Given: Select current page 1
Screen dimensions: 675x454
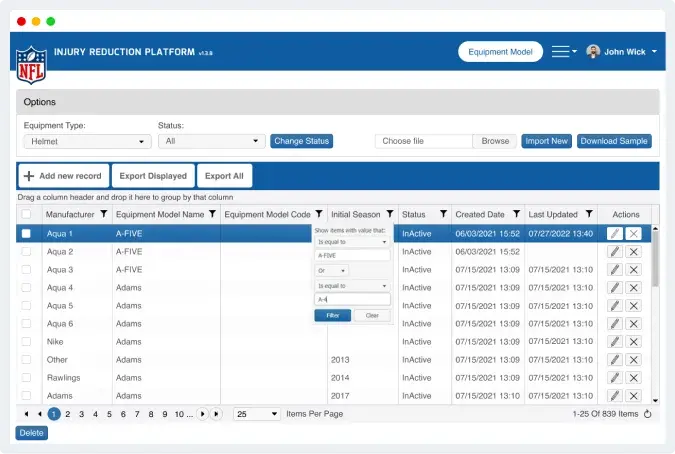Looking at the screenshot, I should (x=54, y=414).
